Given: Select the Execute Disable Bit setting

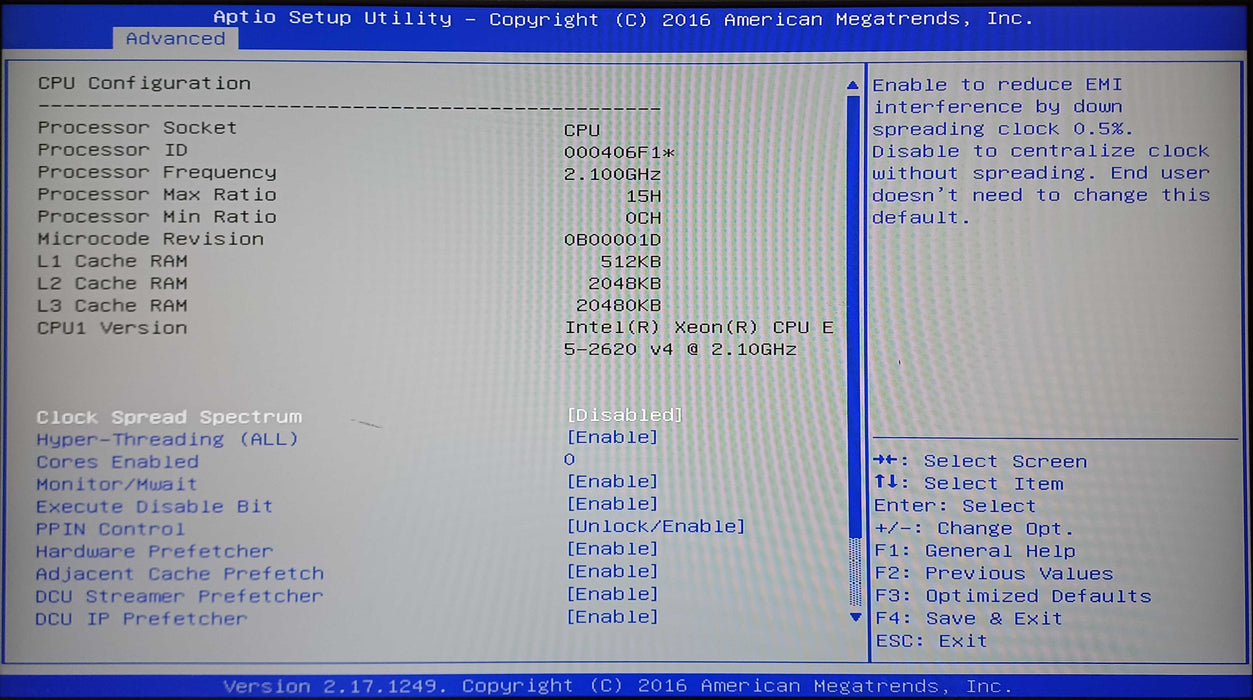Looking at the screenshot, I should [x=154, y=507].
